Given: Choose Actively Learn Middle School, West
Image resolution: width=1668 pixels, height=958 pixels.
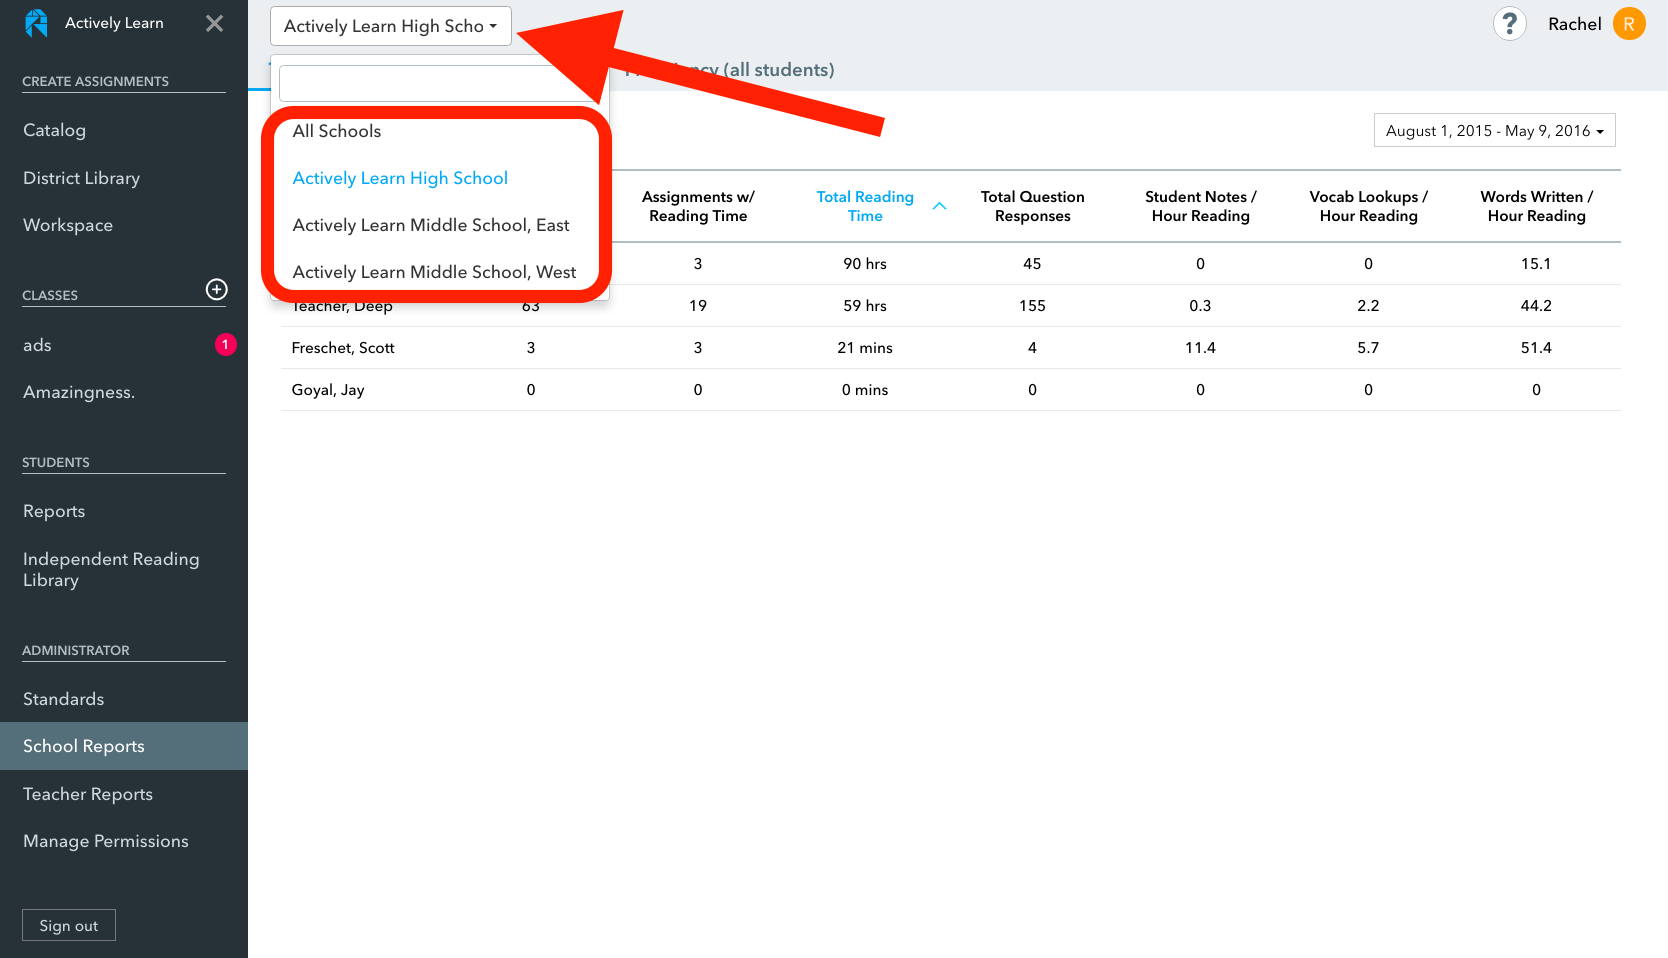Looking at the screenshot, I should (434, 272).
